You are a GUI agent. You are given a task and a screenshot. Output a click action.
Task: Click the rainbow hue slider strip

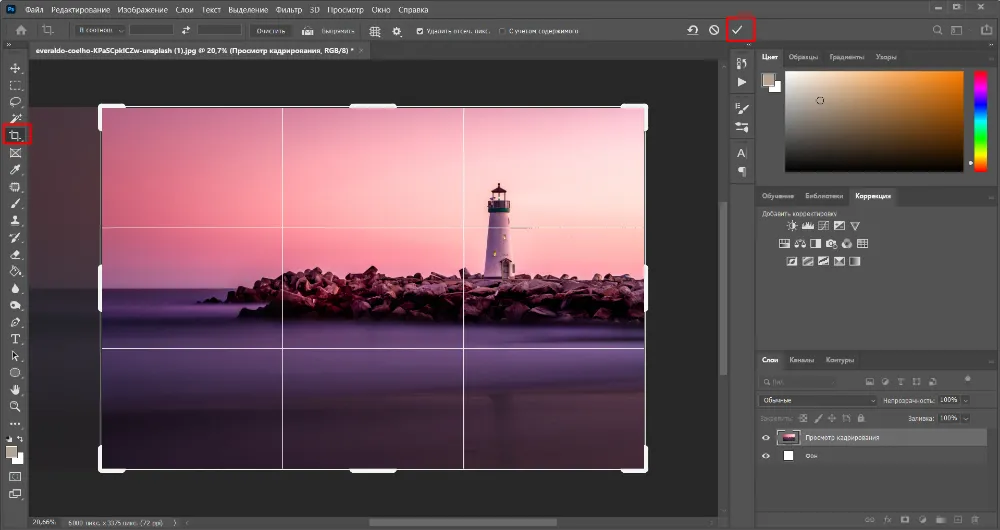click(980, 120)
